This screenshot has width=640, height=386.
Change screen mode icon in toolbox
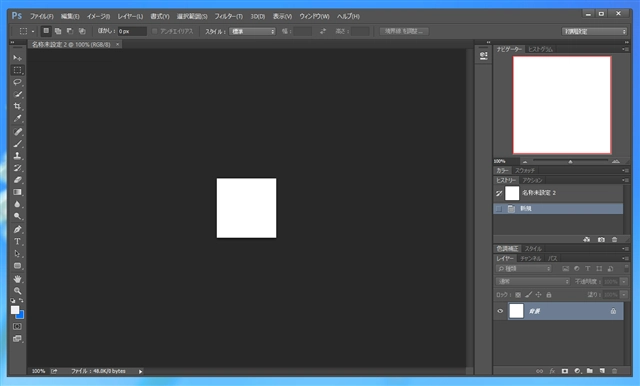pos(17,339)
